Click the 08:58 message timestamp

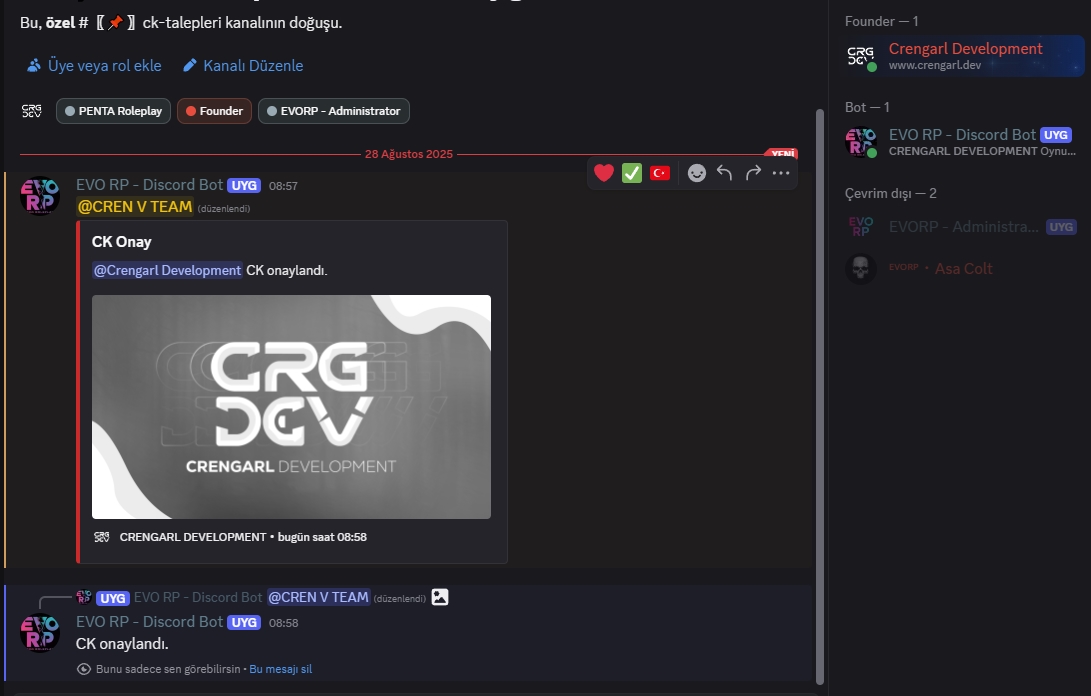[x=283, y=623]
